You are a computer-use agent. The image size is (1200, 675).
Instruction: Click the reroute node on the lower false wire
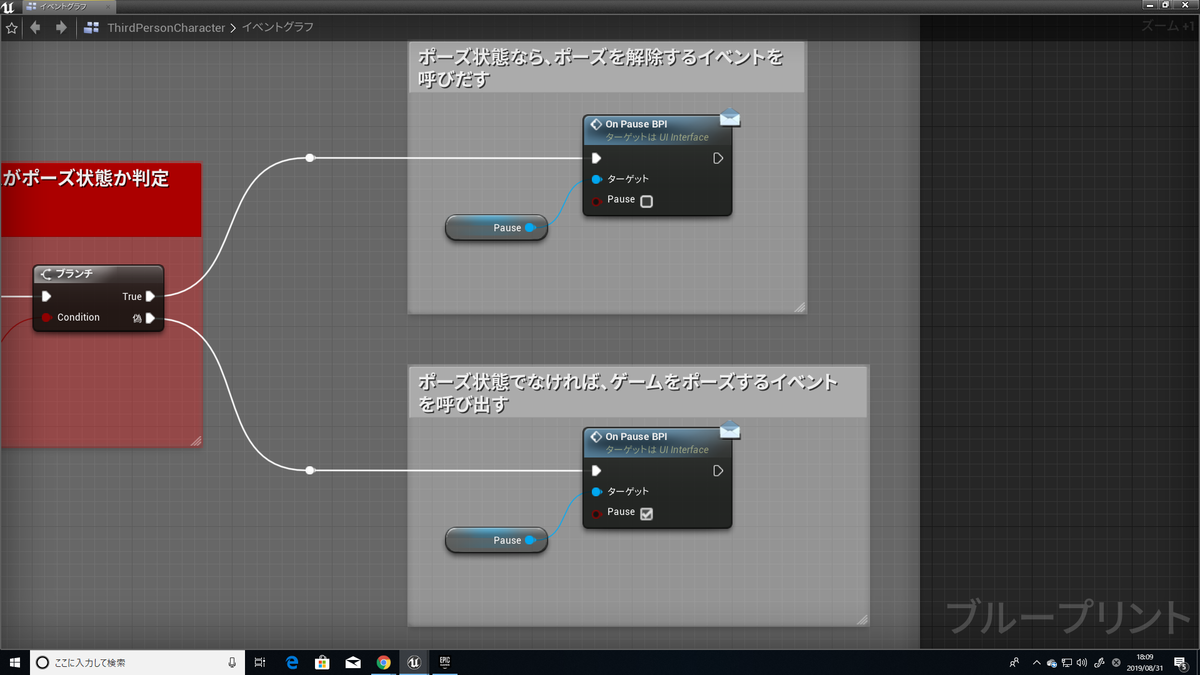310,470
